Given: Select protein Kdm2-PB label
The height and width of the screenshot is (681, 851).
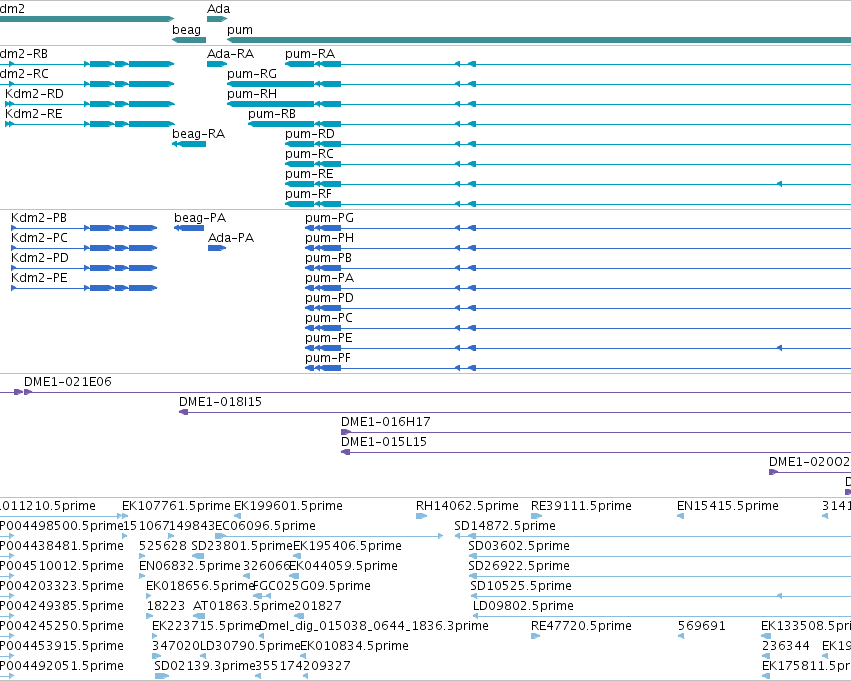Looking at the screenshot, I should click(39, 218).
